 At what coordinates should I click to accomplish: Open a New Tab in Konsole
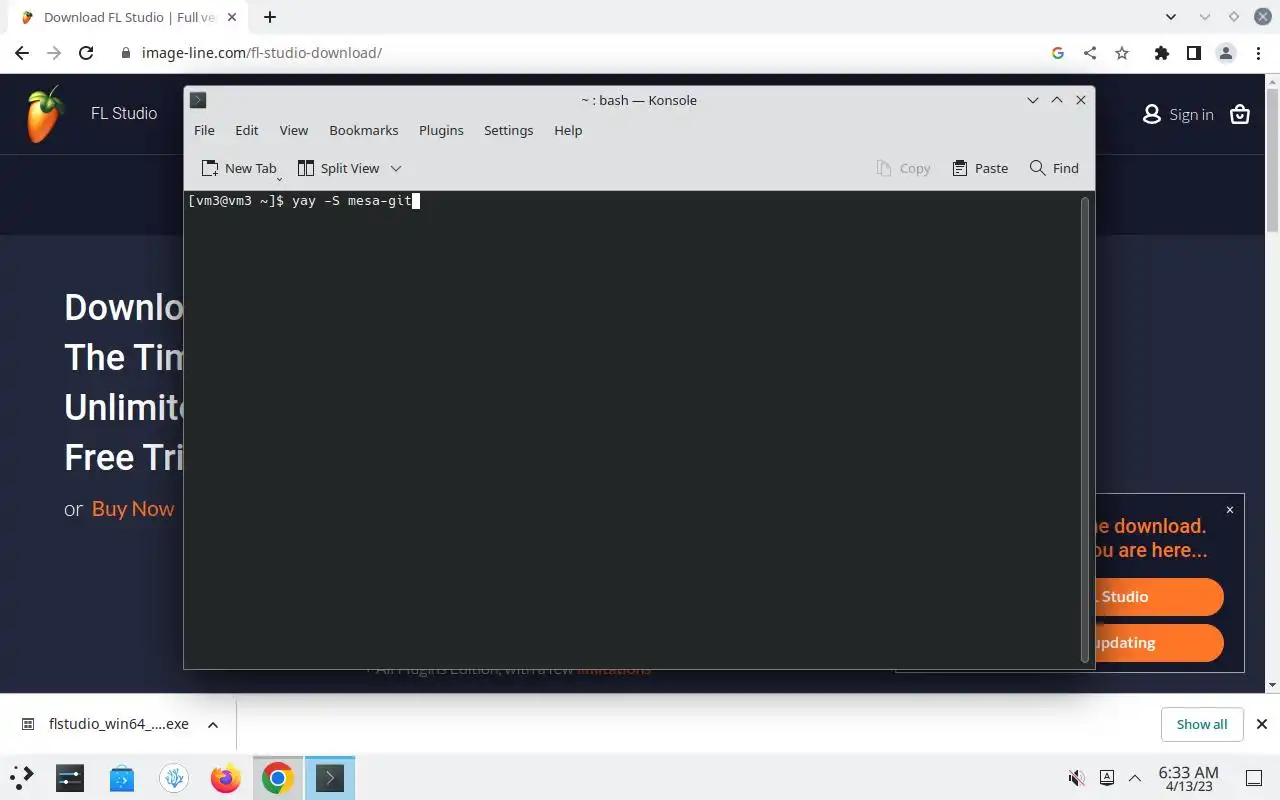point(239,168)
